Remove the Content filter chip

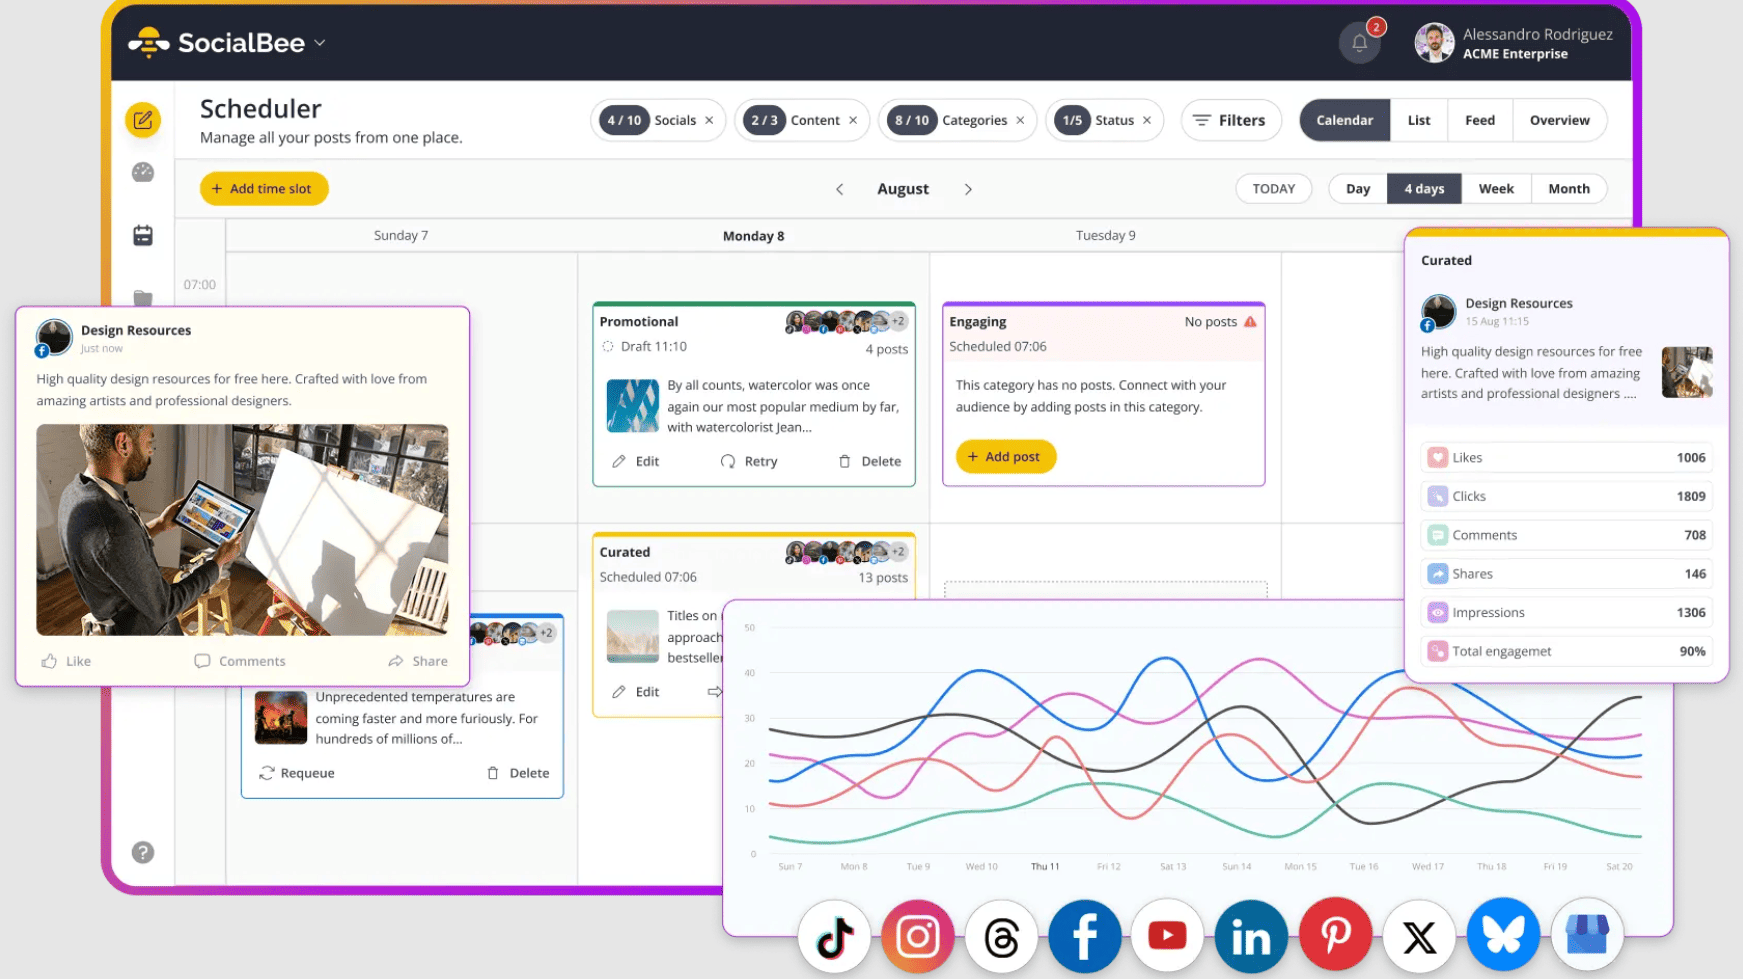(853, 120)
